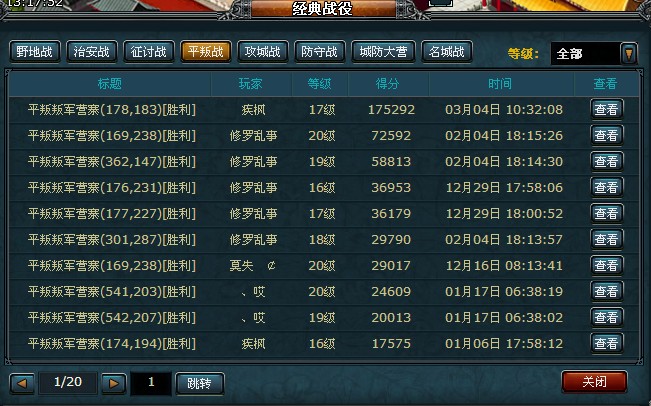Switch to the 城防大营 tab
651x406 pixels.
(383, 52)
